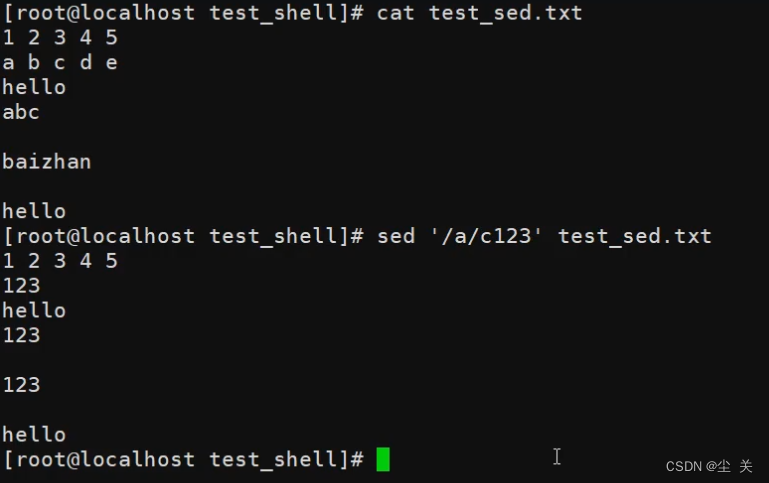Click the "a b c d e" output line
This screenshot has height=483, width=769.
[60, 63]
